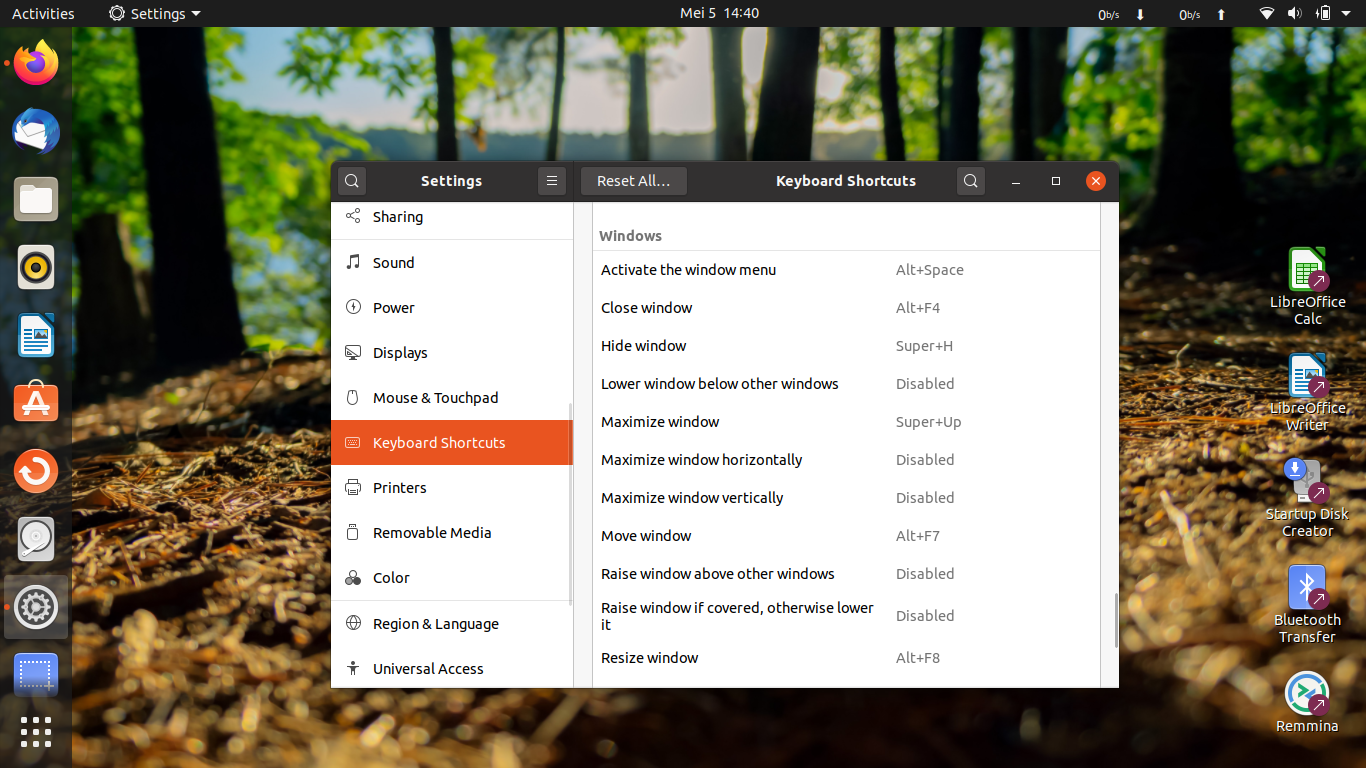
Task: Launch Firefox from the dock
Action: tap(35, 63)
